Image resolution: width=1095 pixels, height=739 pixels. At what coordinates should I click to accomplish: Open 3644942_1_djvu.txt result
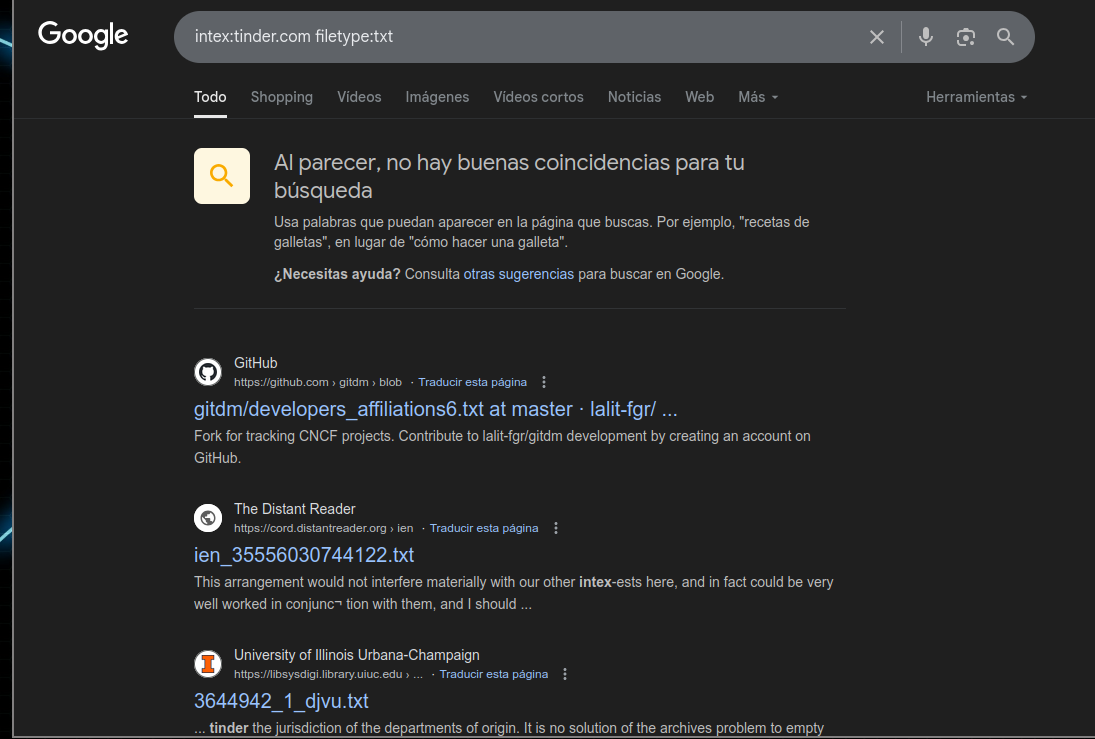coord(281,701)
